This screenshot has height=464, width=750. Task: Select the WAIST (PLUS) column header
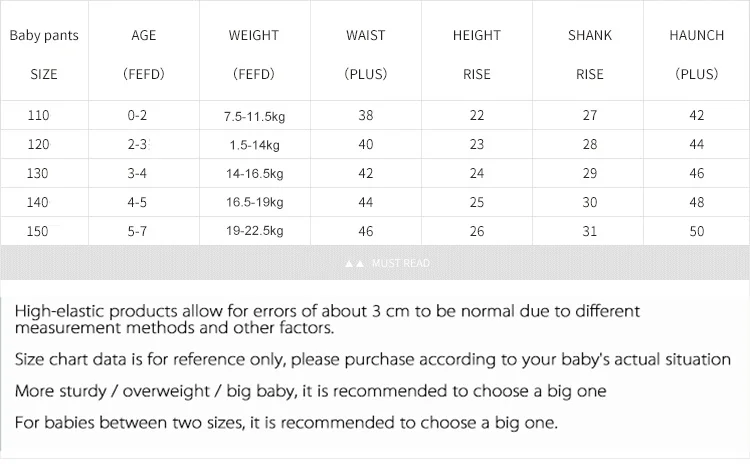(x=365, y=55)
